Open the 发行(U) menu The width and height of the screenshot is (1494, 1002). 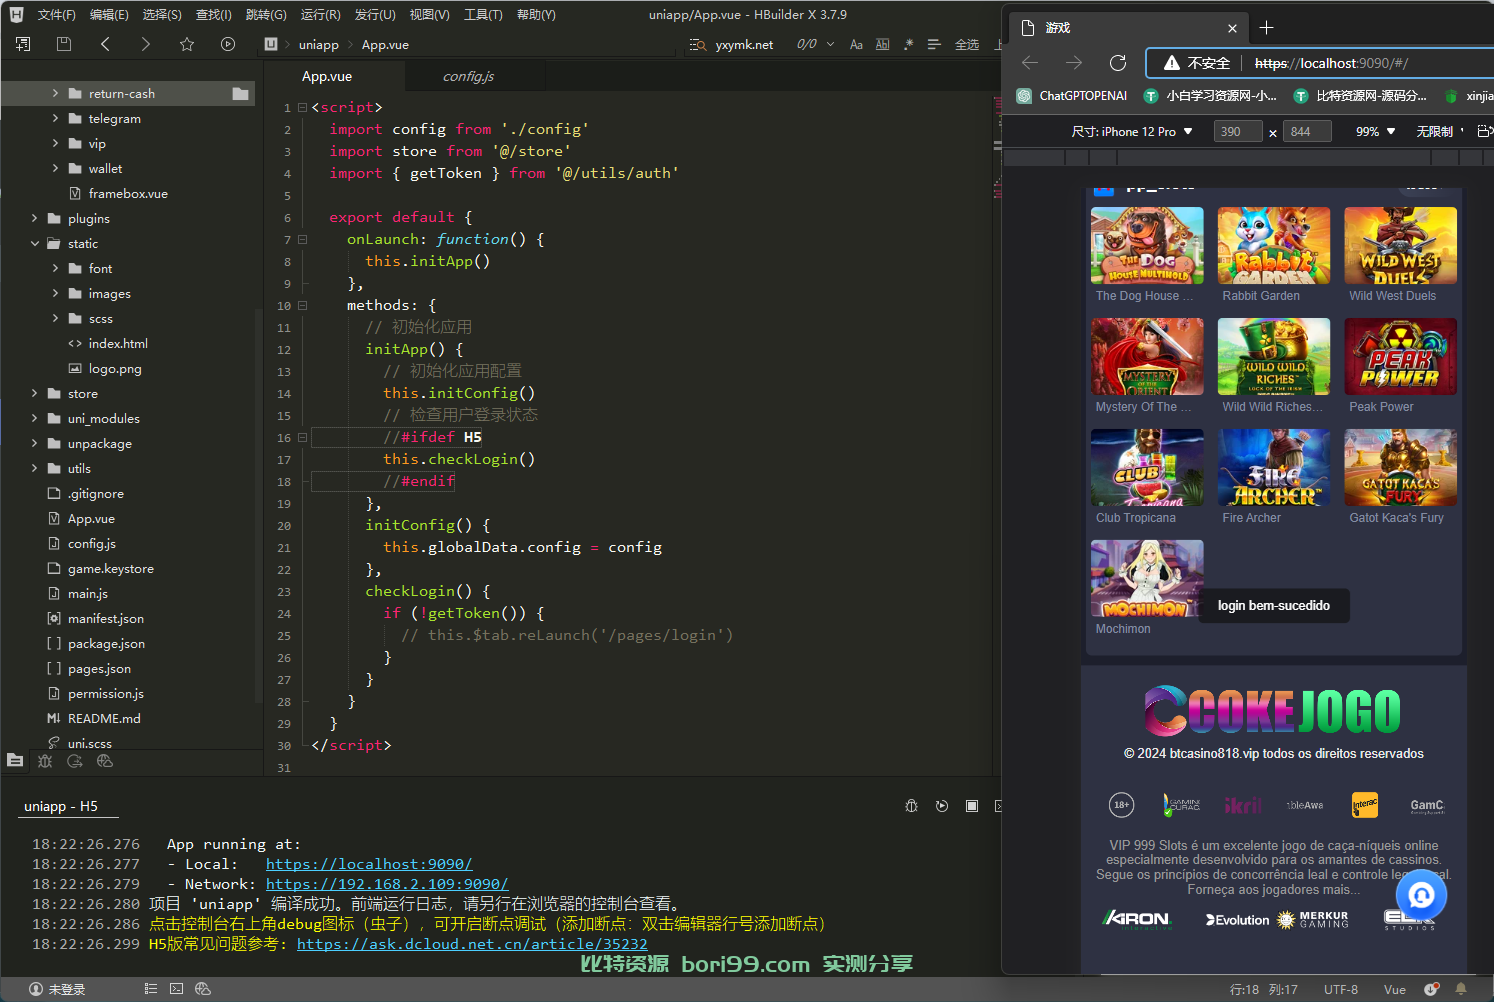click(x=375, y=14)
